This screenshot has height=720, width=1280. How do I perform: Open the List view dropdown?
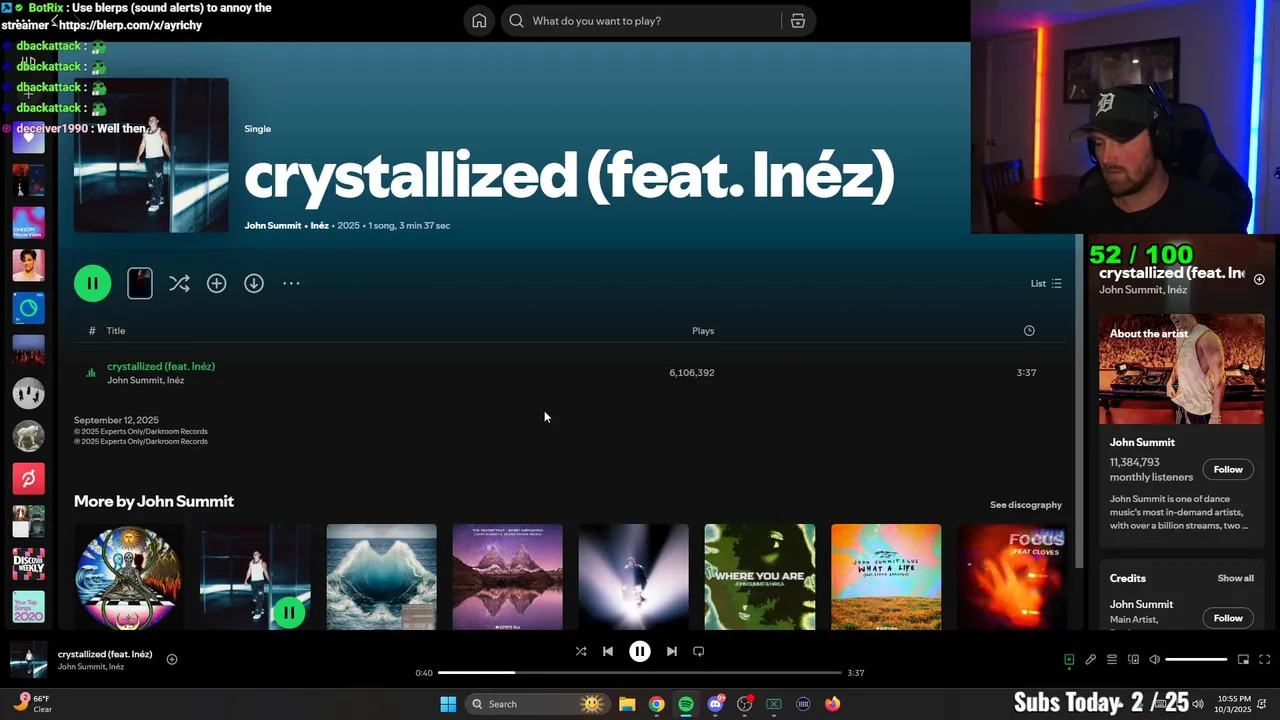[1046, 283]
